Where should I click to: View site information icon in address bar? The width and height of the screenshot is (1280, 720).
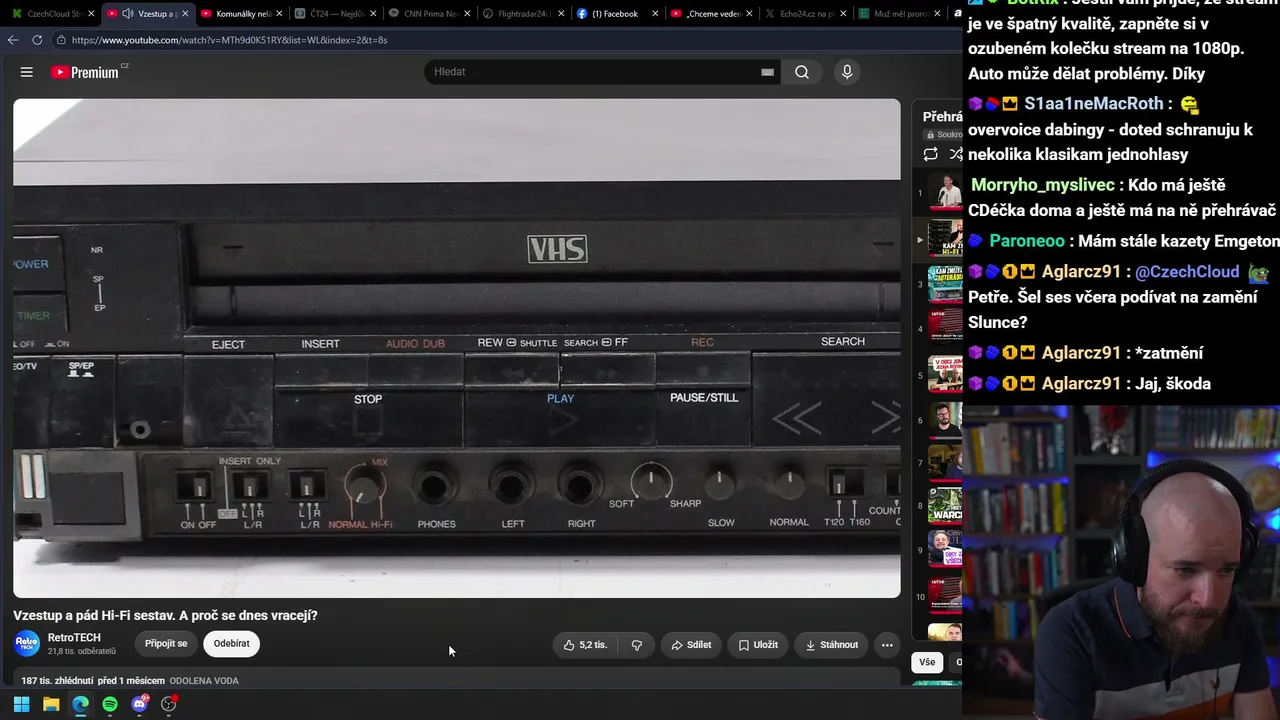click(x=61, y=40)
